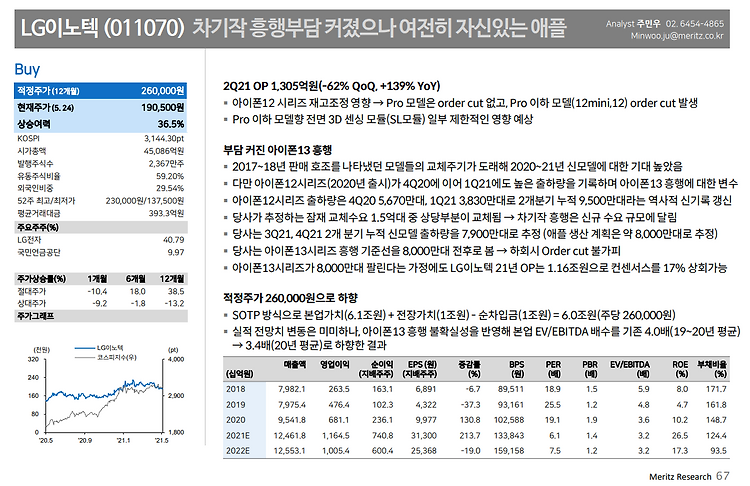Click absolute 12-month return 38.5
750x486 pixels.
point(176,291)
